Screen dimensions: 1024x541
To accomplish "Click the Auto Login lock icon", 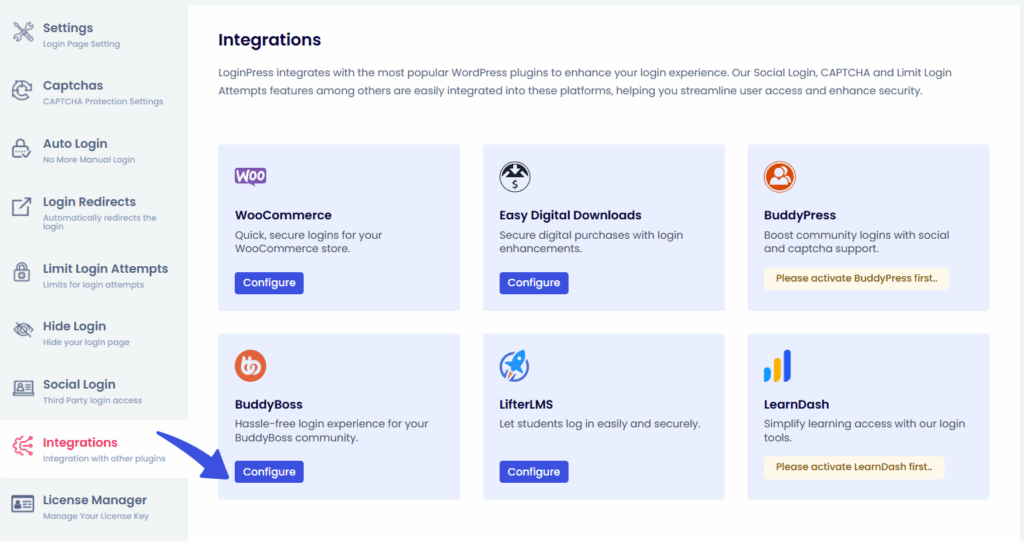I will point(21,148).
